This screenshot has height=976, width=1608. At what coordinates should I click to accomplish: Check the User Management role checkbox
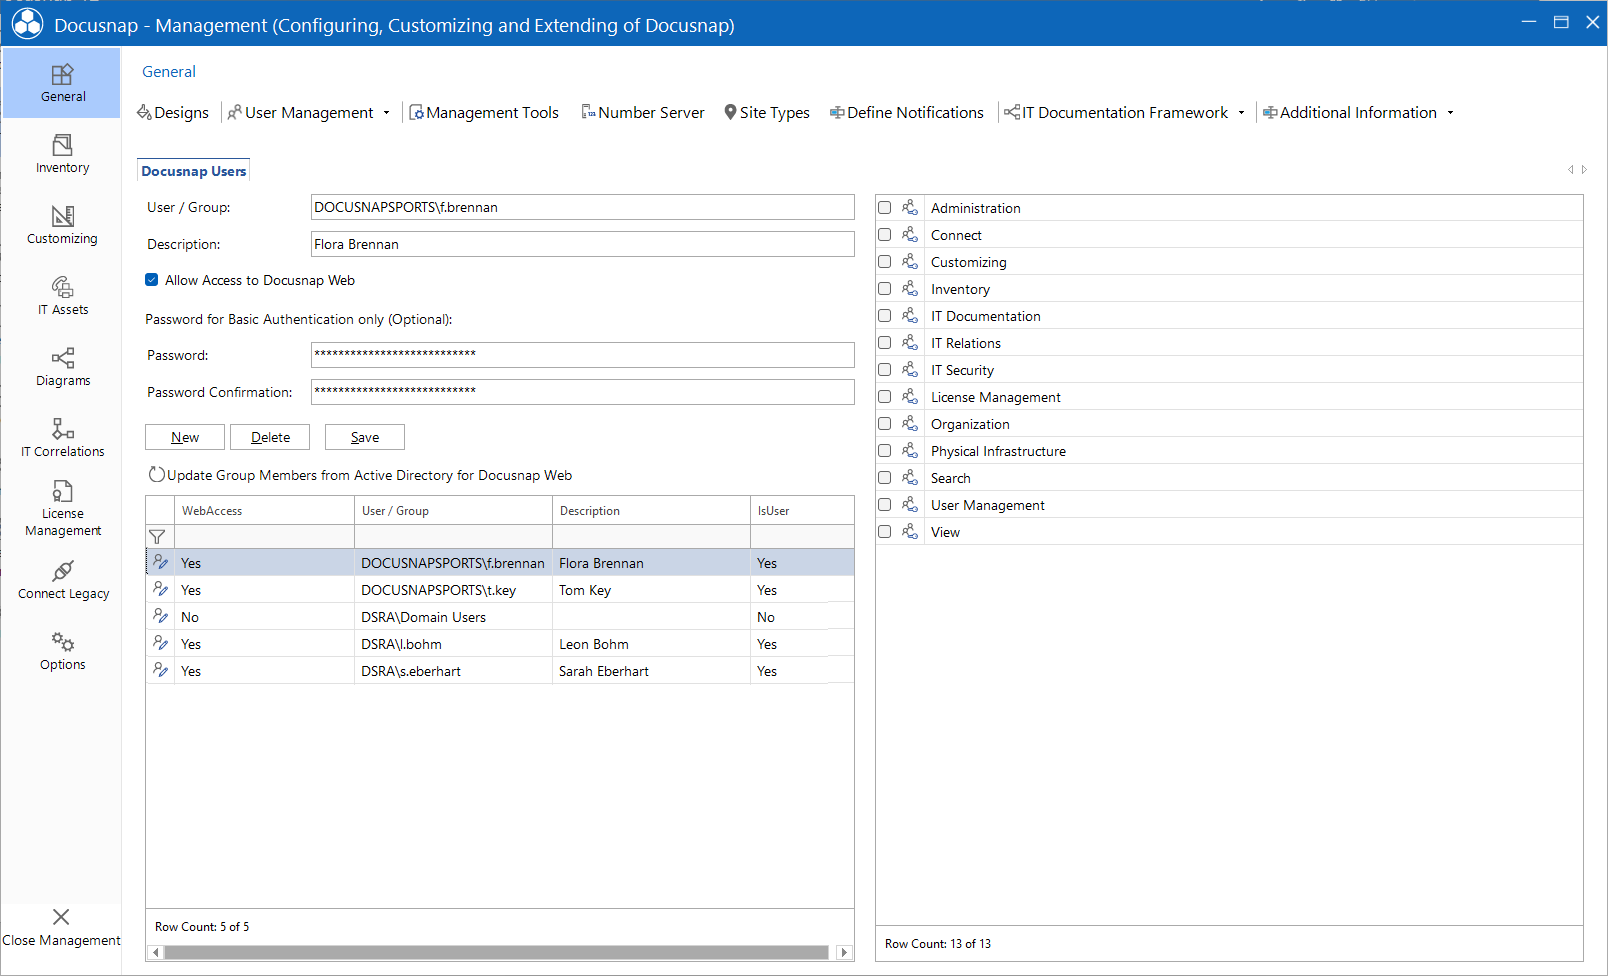coord(884,505)
